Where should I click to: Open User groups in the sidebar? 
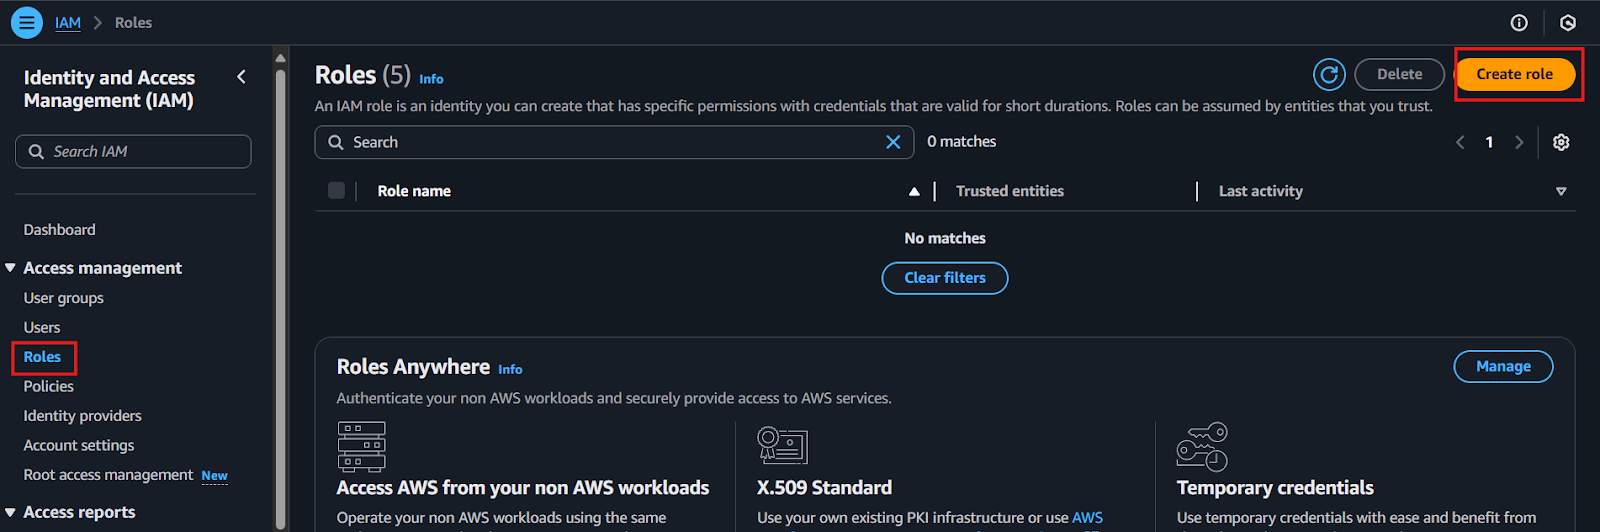[64, 298]
